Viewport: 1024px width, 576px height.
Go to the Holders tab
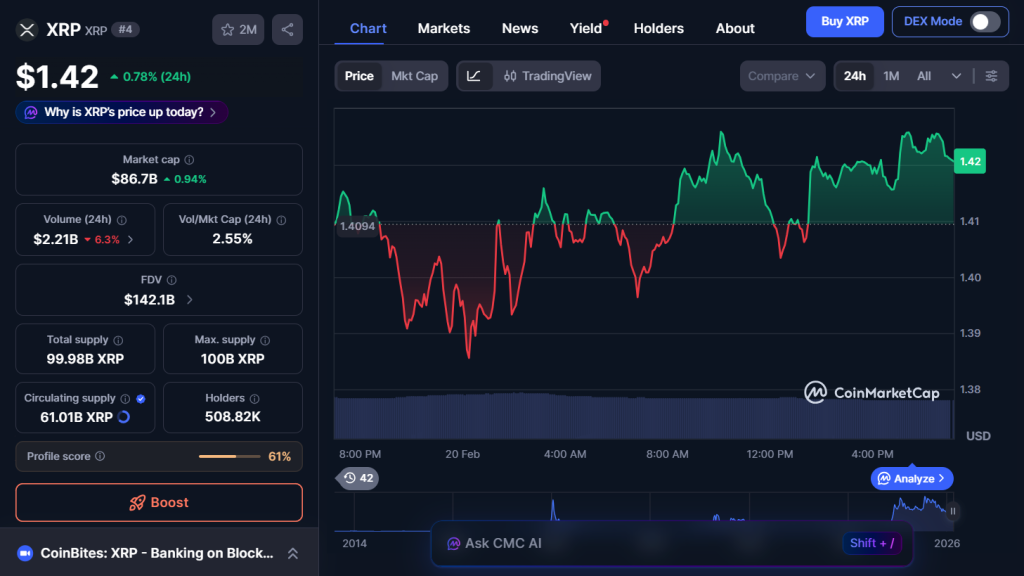tap(659, 28)
